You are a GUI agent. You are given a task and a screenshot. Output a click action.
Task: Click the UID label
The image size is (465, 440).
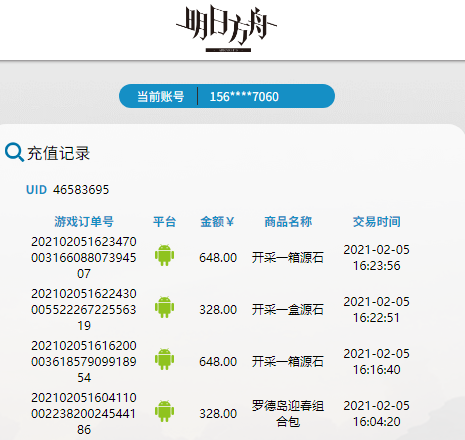click(36, 190)
